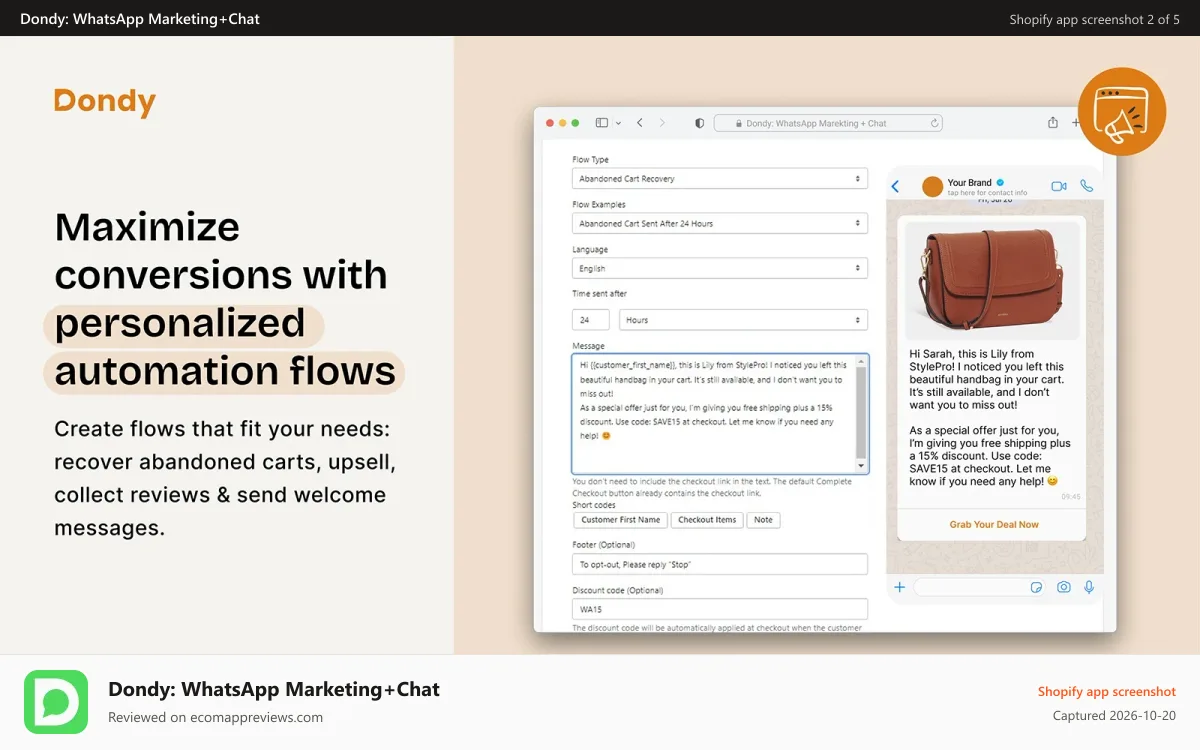The image size is (1200, 750).
Task: Open the privacy shield icon
Action: [699, 123]
